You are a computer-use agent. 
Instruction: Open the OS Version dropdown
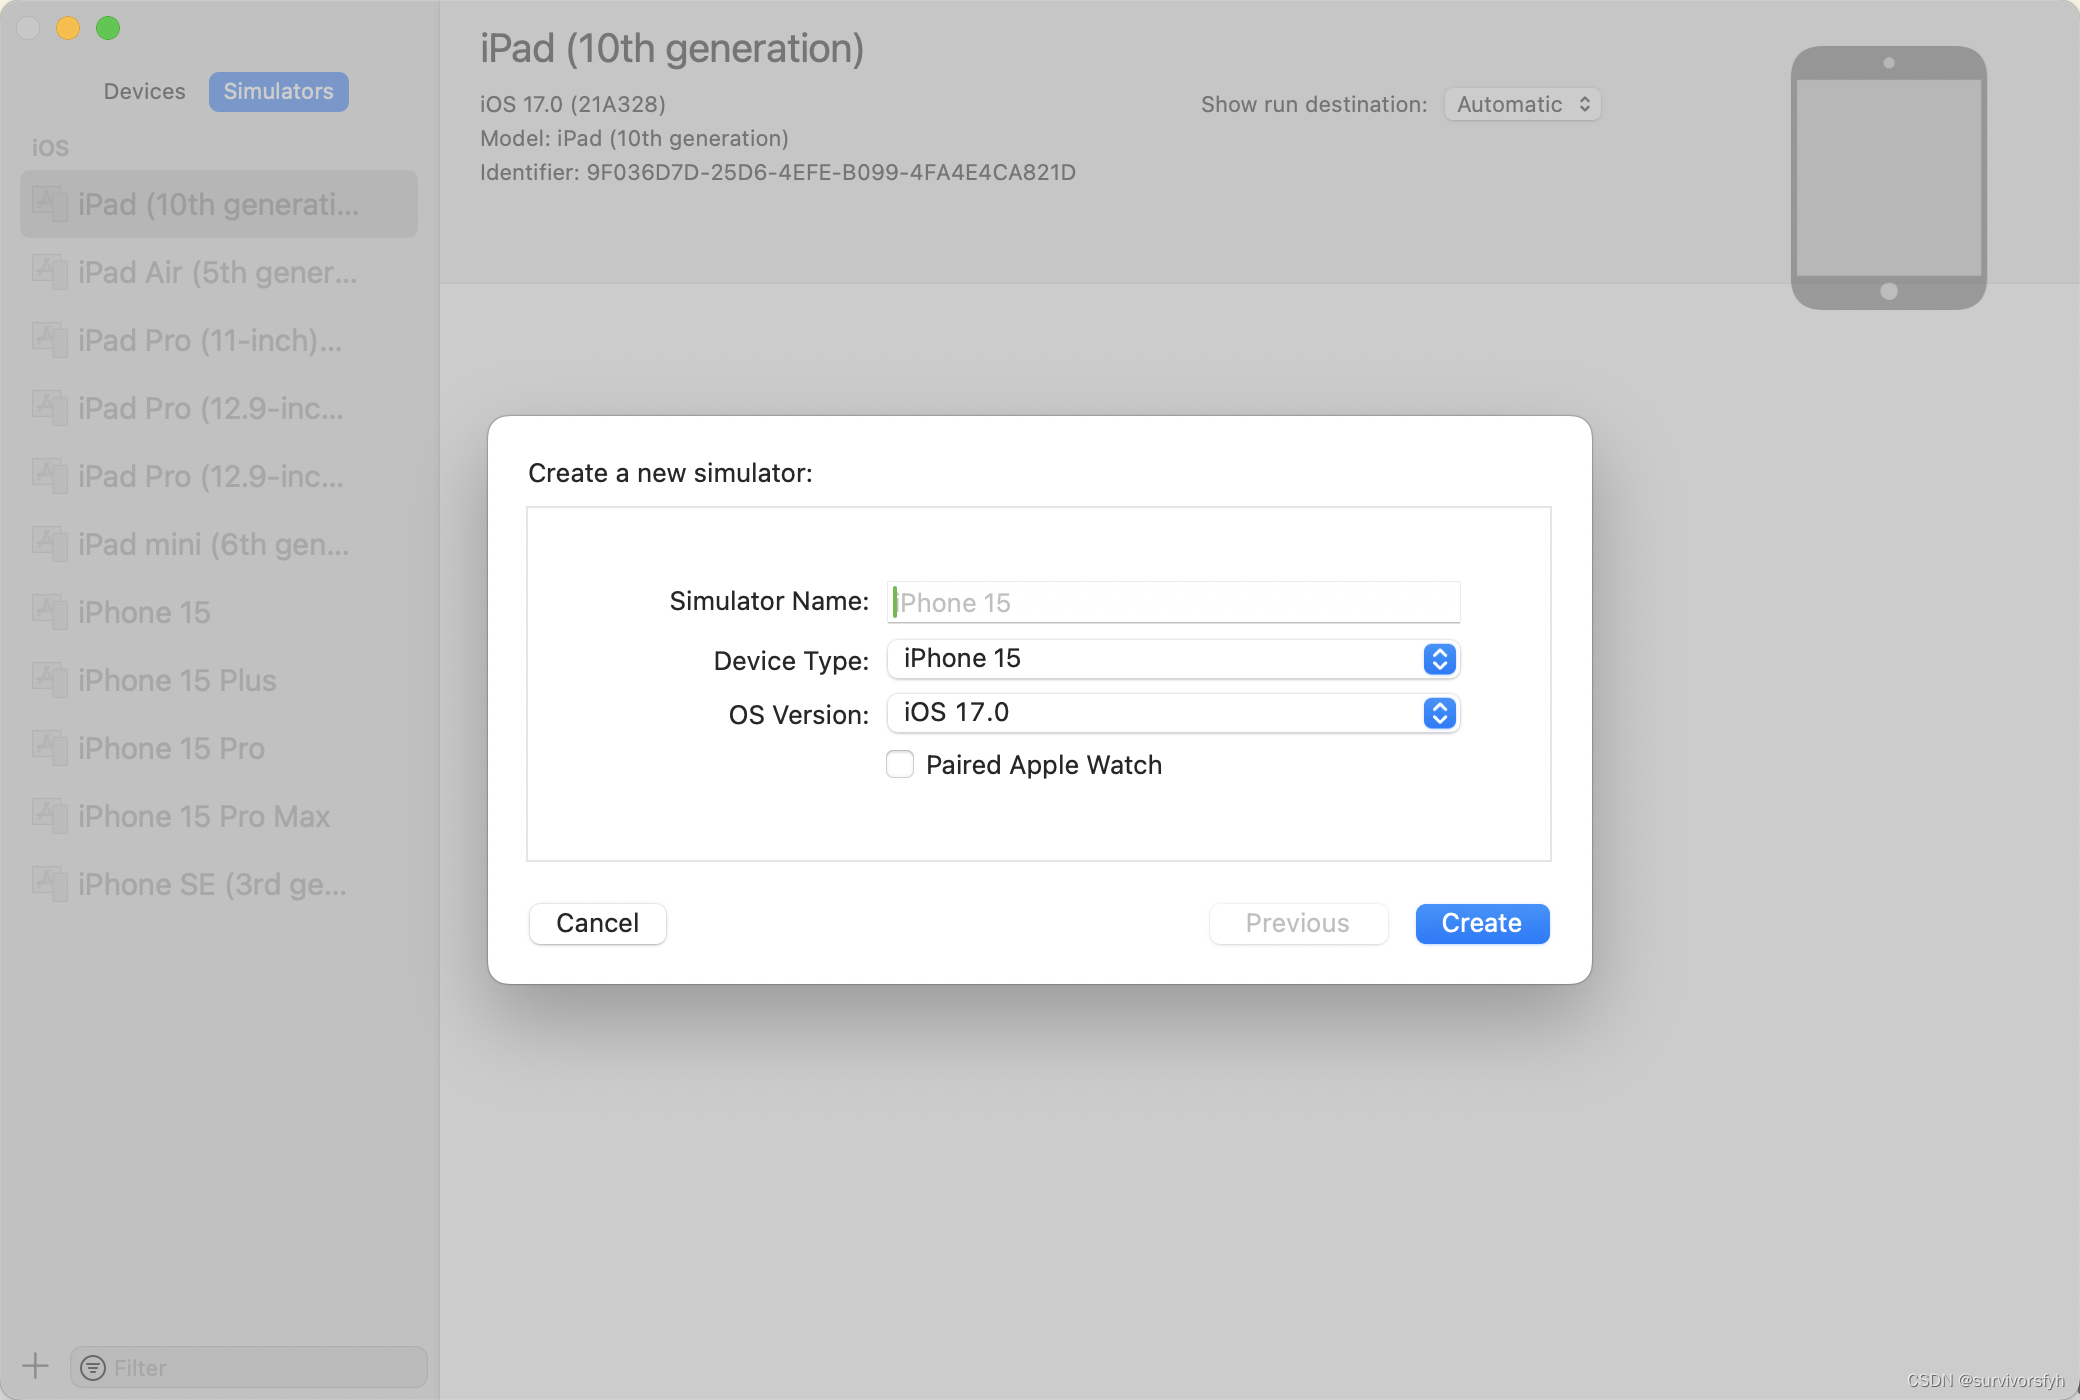(x=1173, y=713)
